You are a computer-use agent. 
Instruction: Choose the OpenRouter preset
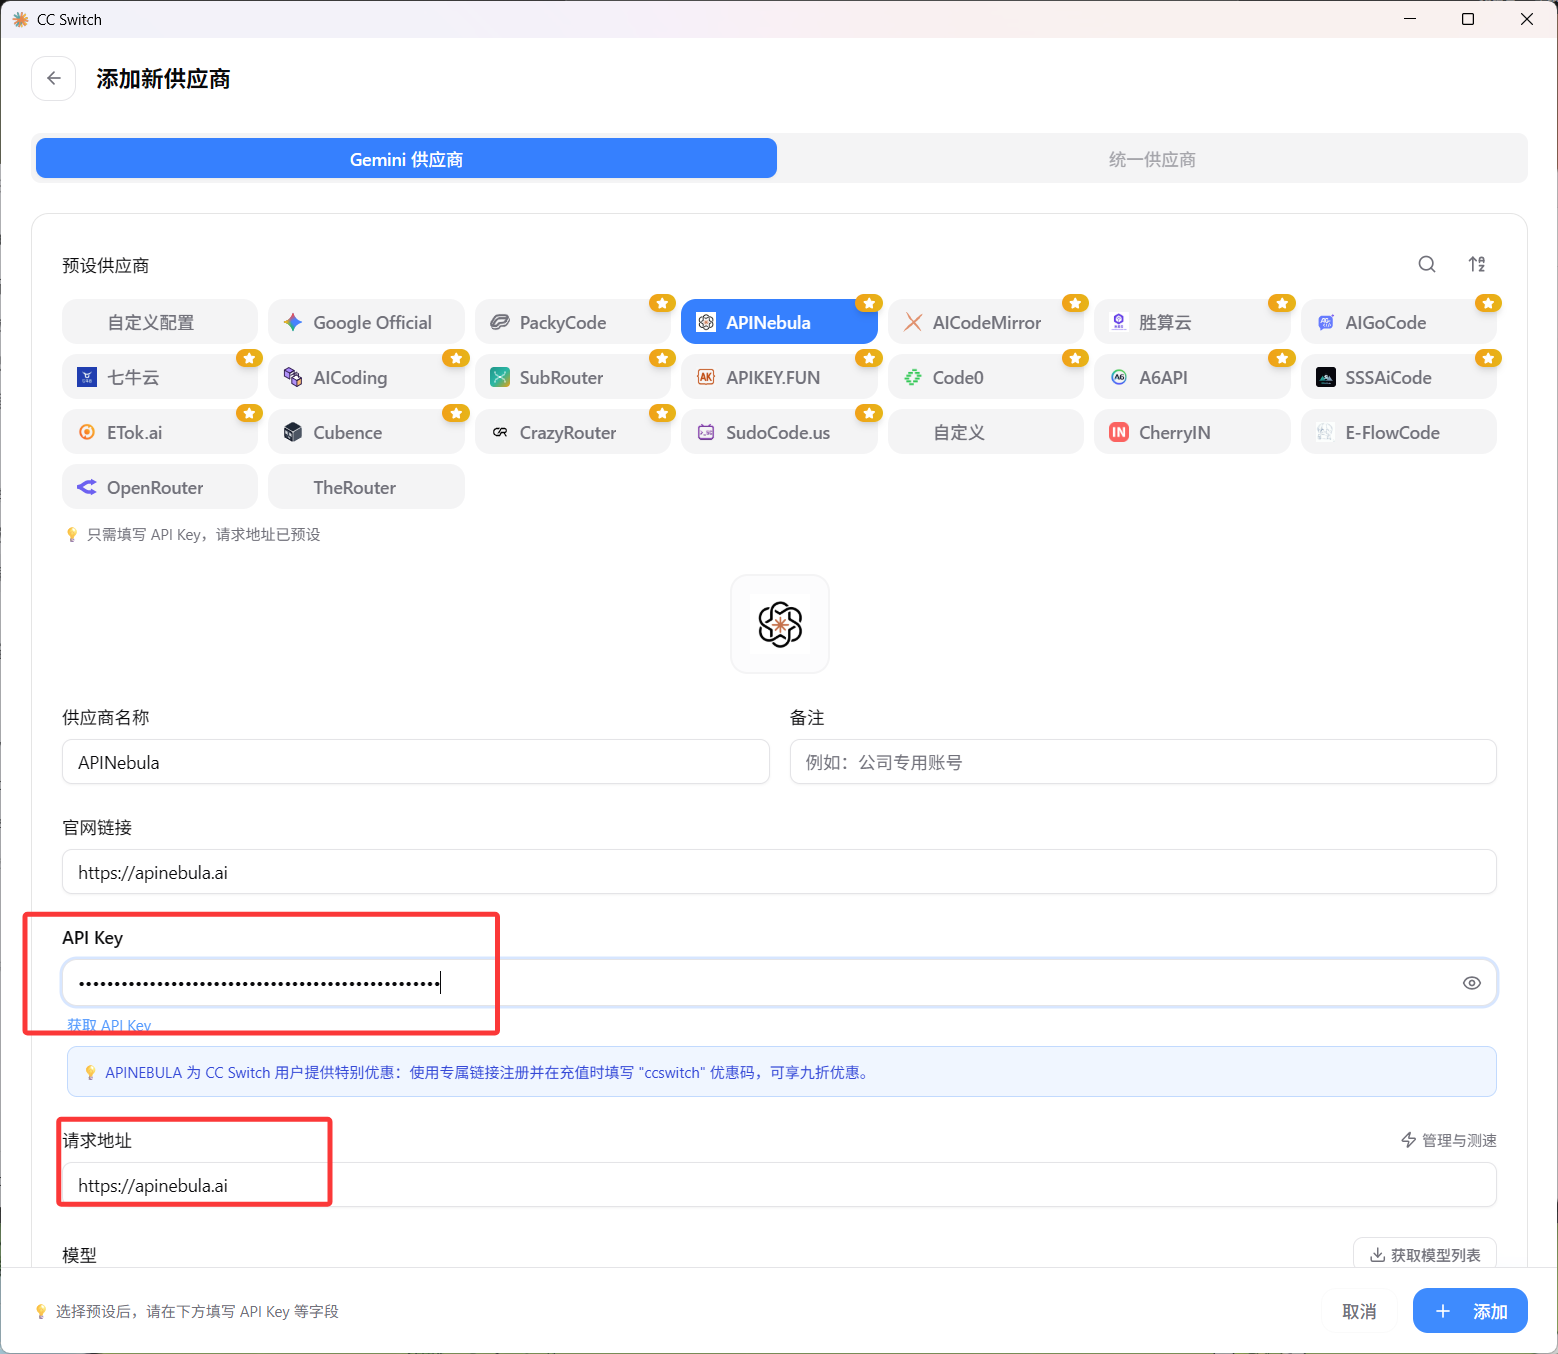(160, 487)
